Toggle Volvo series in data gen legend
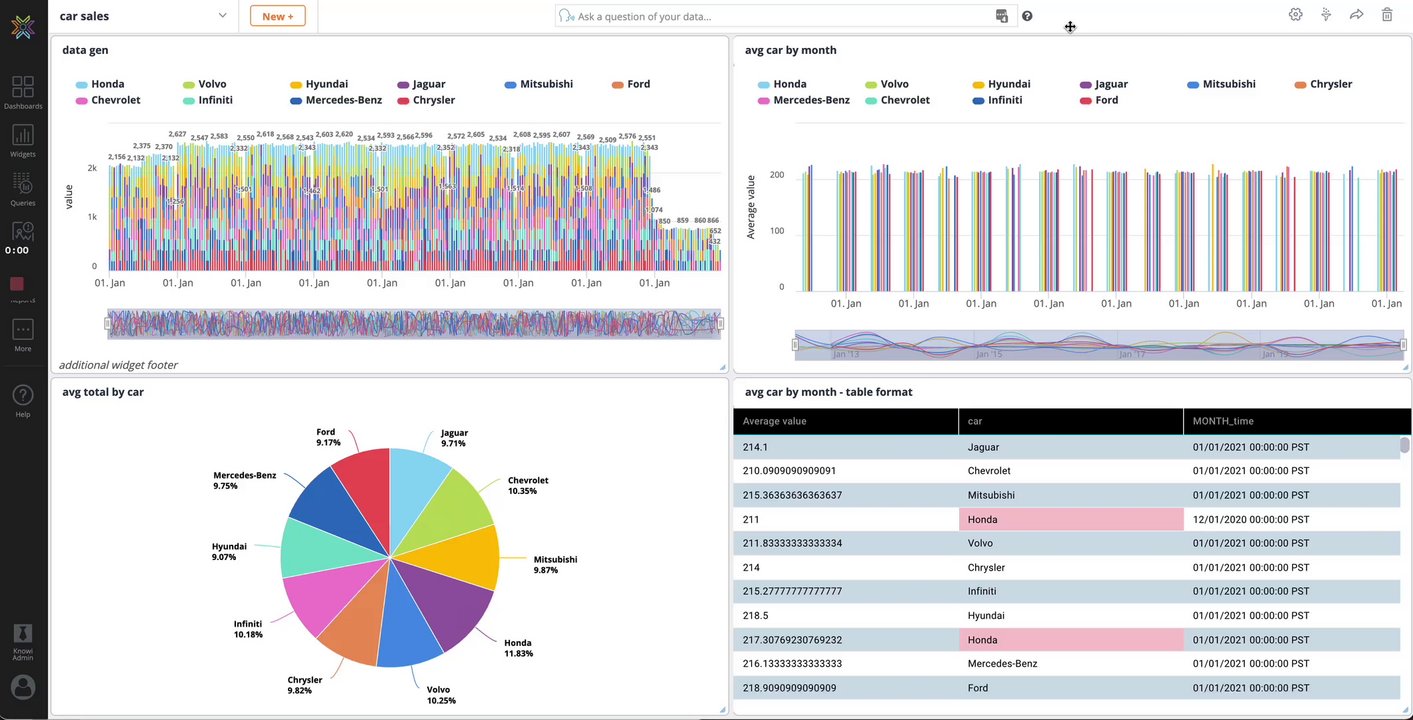The width and height of the screenshot is (1413, 720). (x=205, y=84)
